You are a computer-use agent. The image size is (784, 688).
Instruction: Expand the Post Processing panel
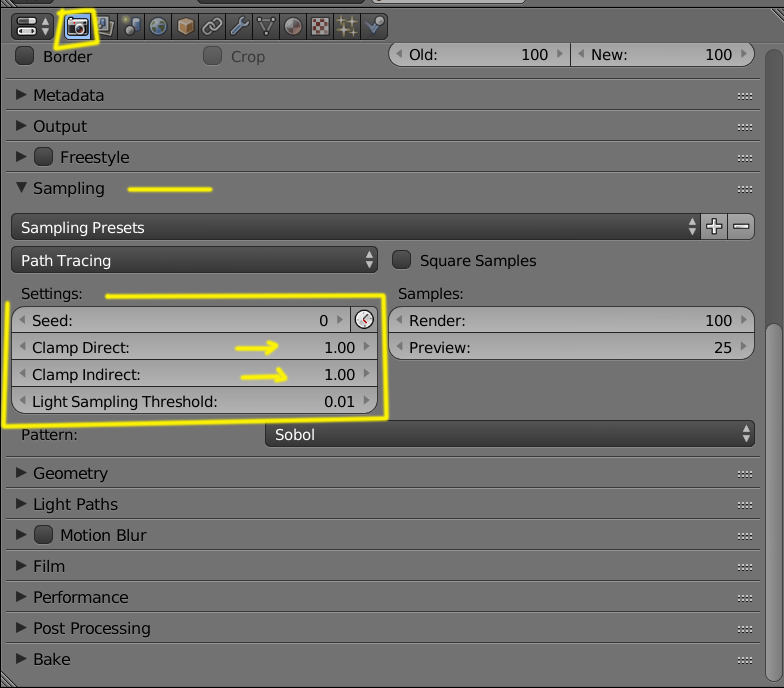coord(20,628)
